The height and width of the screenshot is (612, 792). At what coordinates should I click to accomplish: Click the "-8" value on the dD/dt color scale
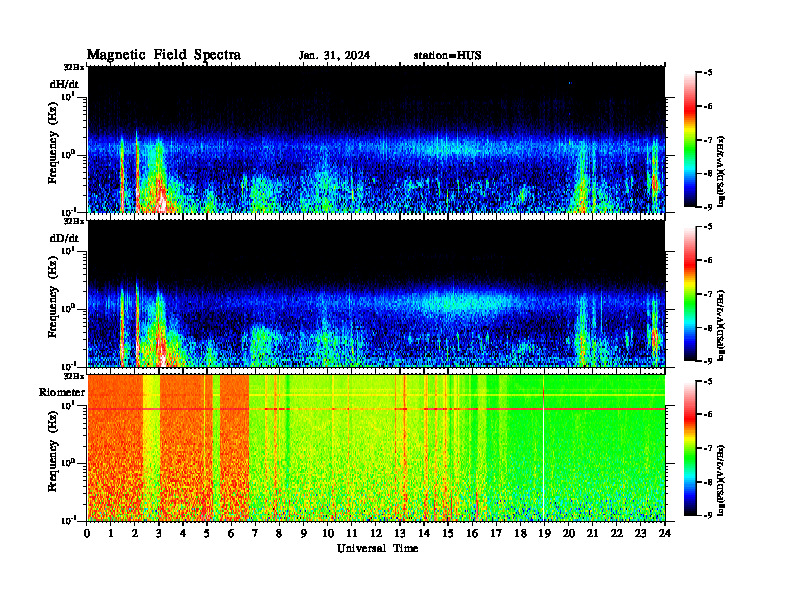tap(708, 328)
